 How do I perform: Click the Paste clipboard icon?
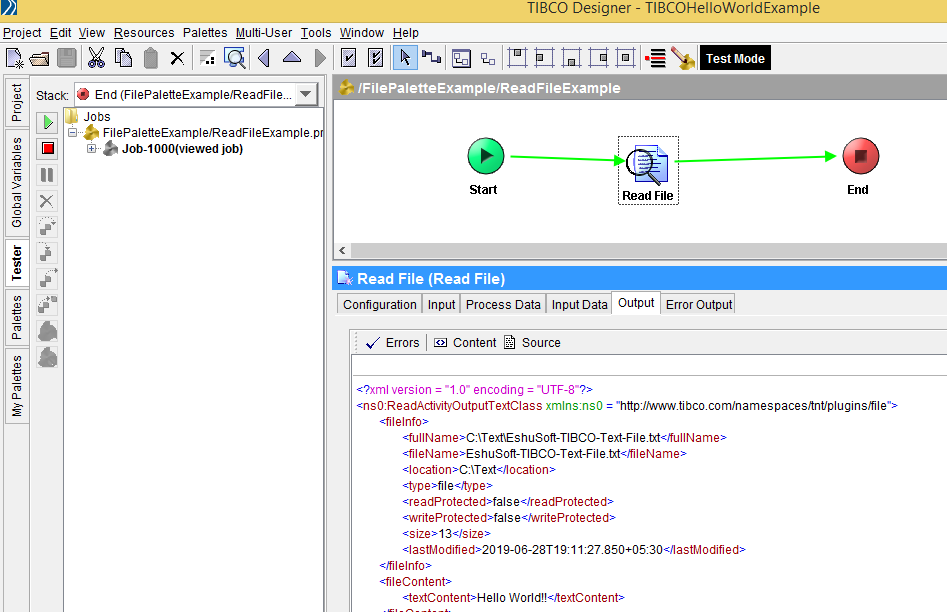click(x=150, y=59)
